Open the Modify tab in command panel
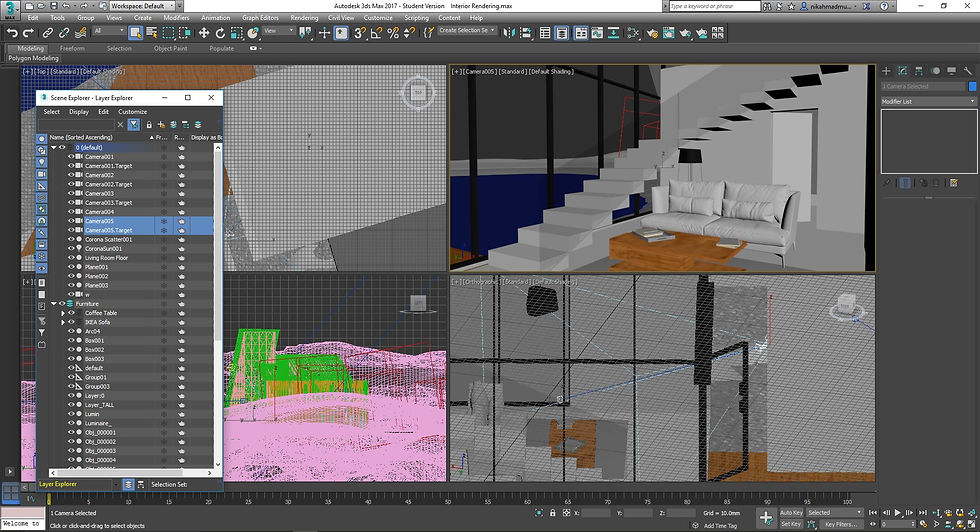 pyautogui.click(x=902, y=71)
